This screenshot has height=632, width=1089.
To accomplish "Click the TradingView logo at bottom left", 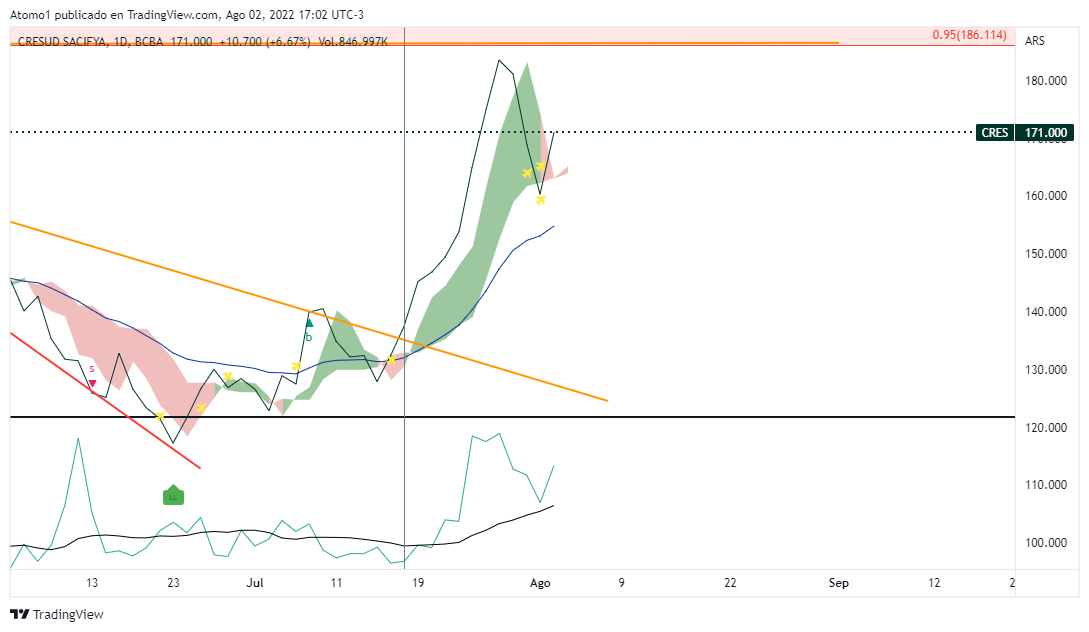I will (57, 614).
